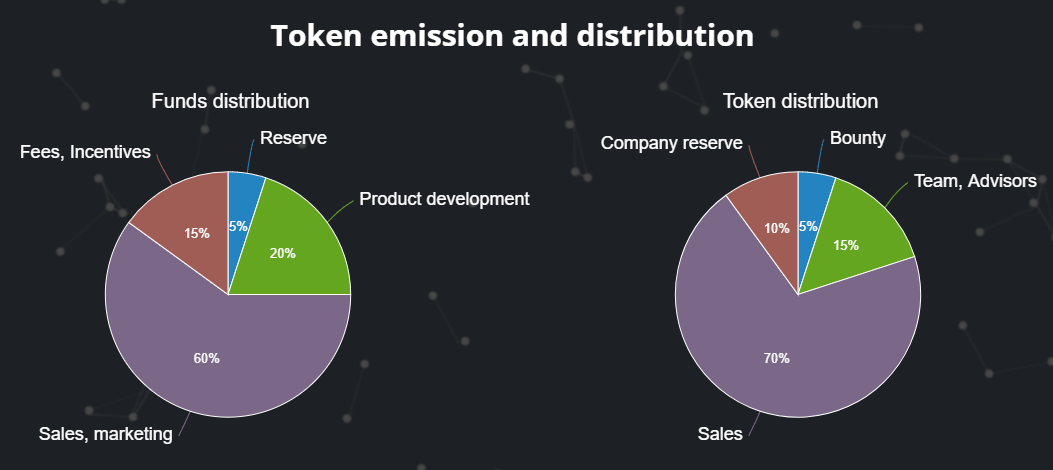Click the Funds distribution chart title
The image size is (1053, 470).
click(230, 101)
